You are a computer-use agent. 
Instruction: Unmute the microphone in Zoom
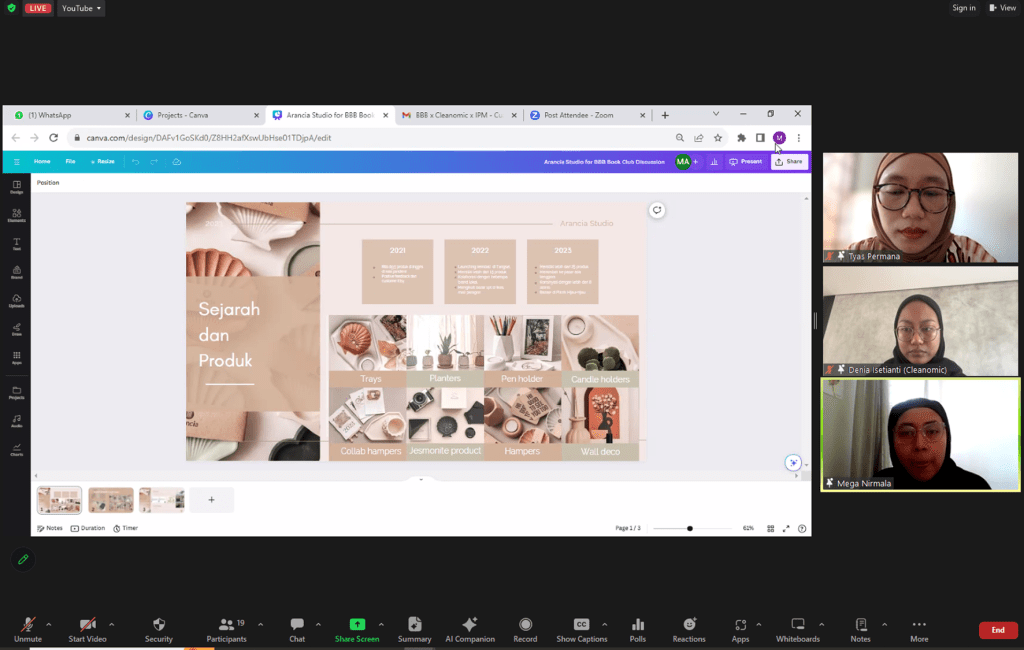[x=28, y=624]
